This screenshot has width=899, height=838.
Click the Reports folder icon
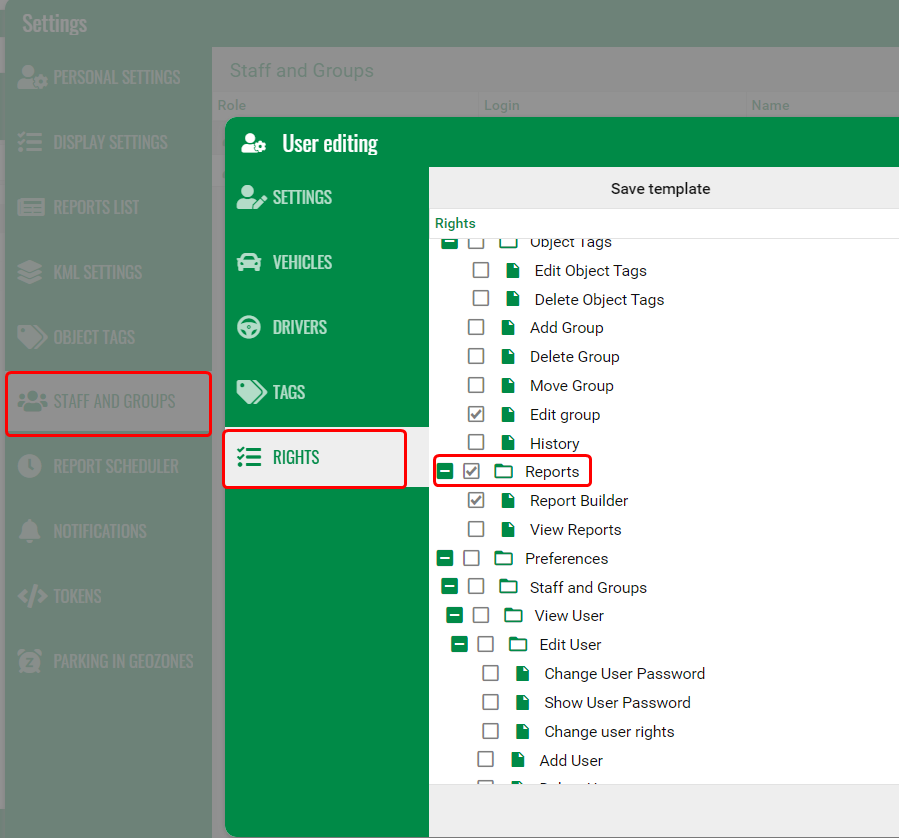(503, 471)
